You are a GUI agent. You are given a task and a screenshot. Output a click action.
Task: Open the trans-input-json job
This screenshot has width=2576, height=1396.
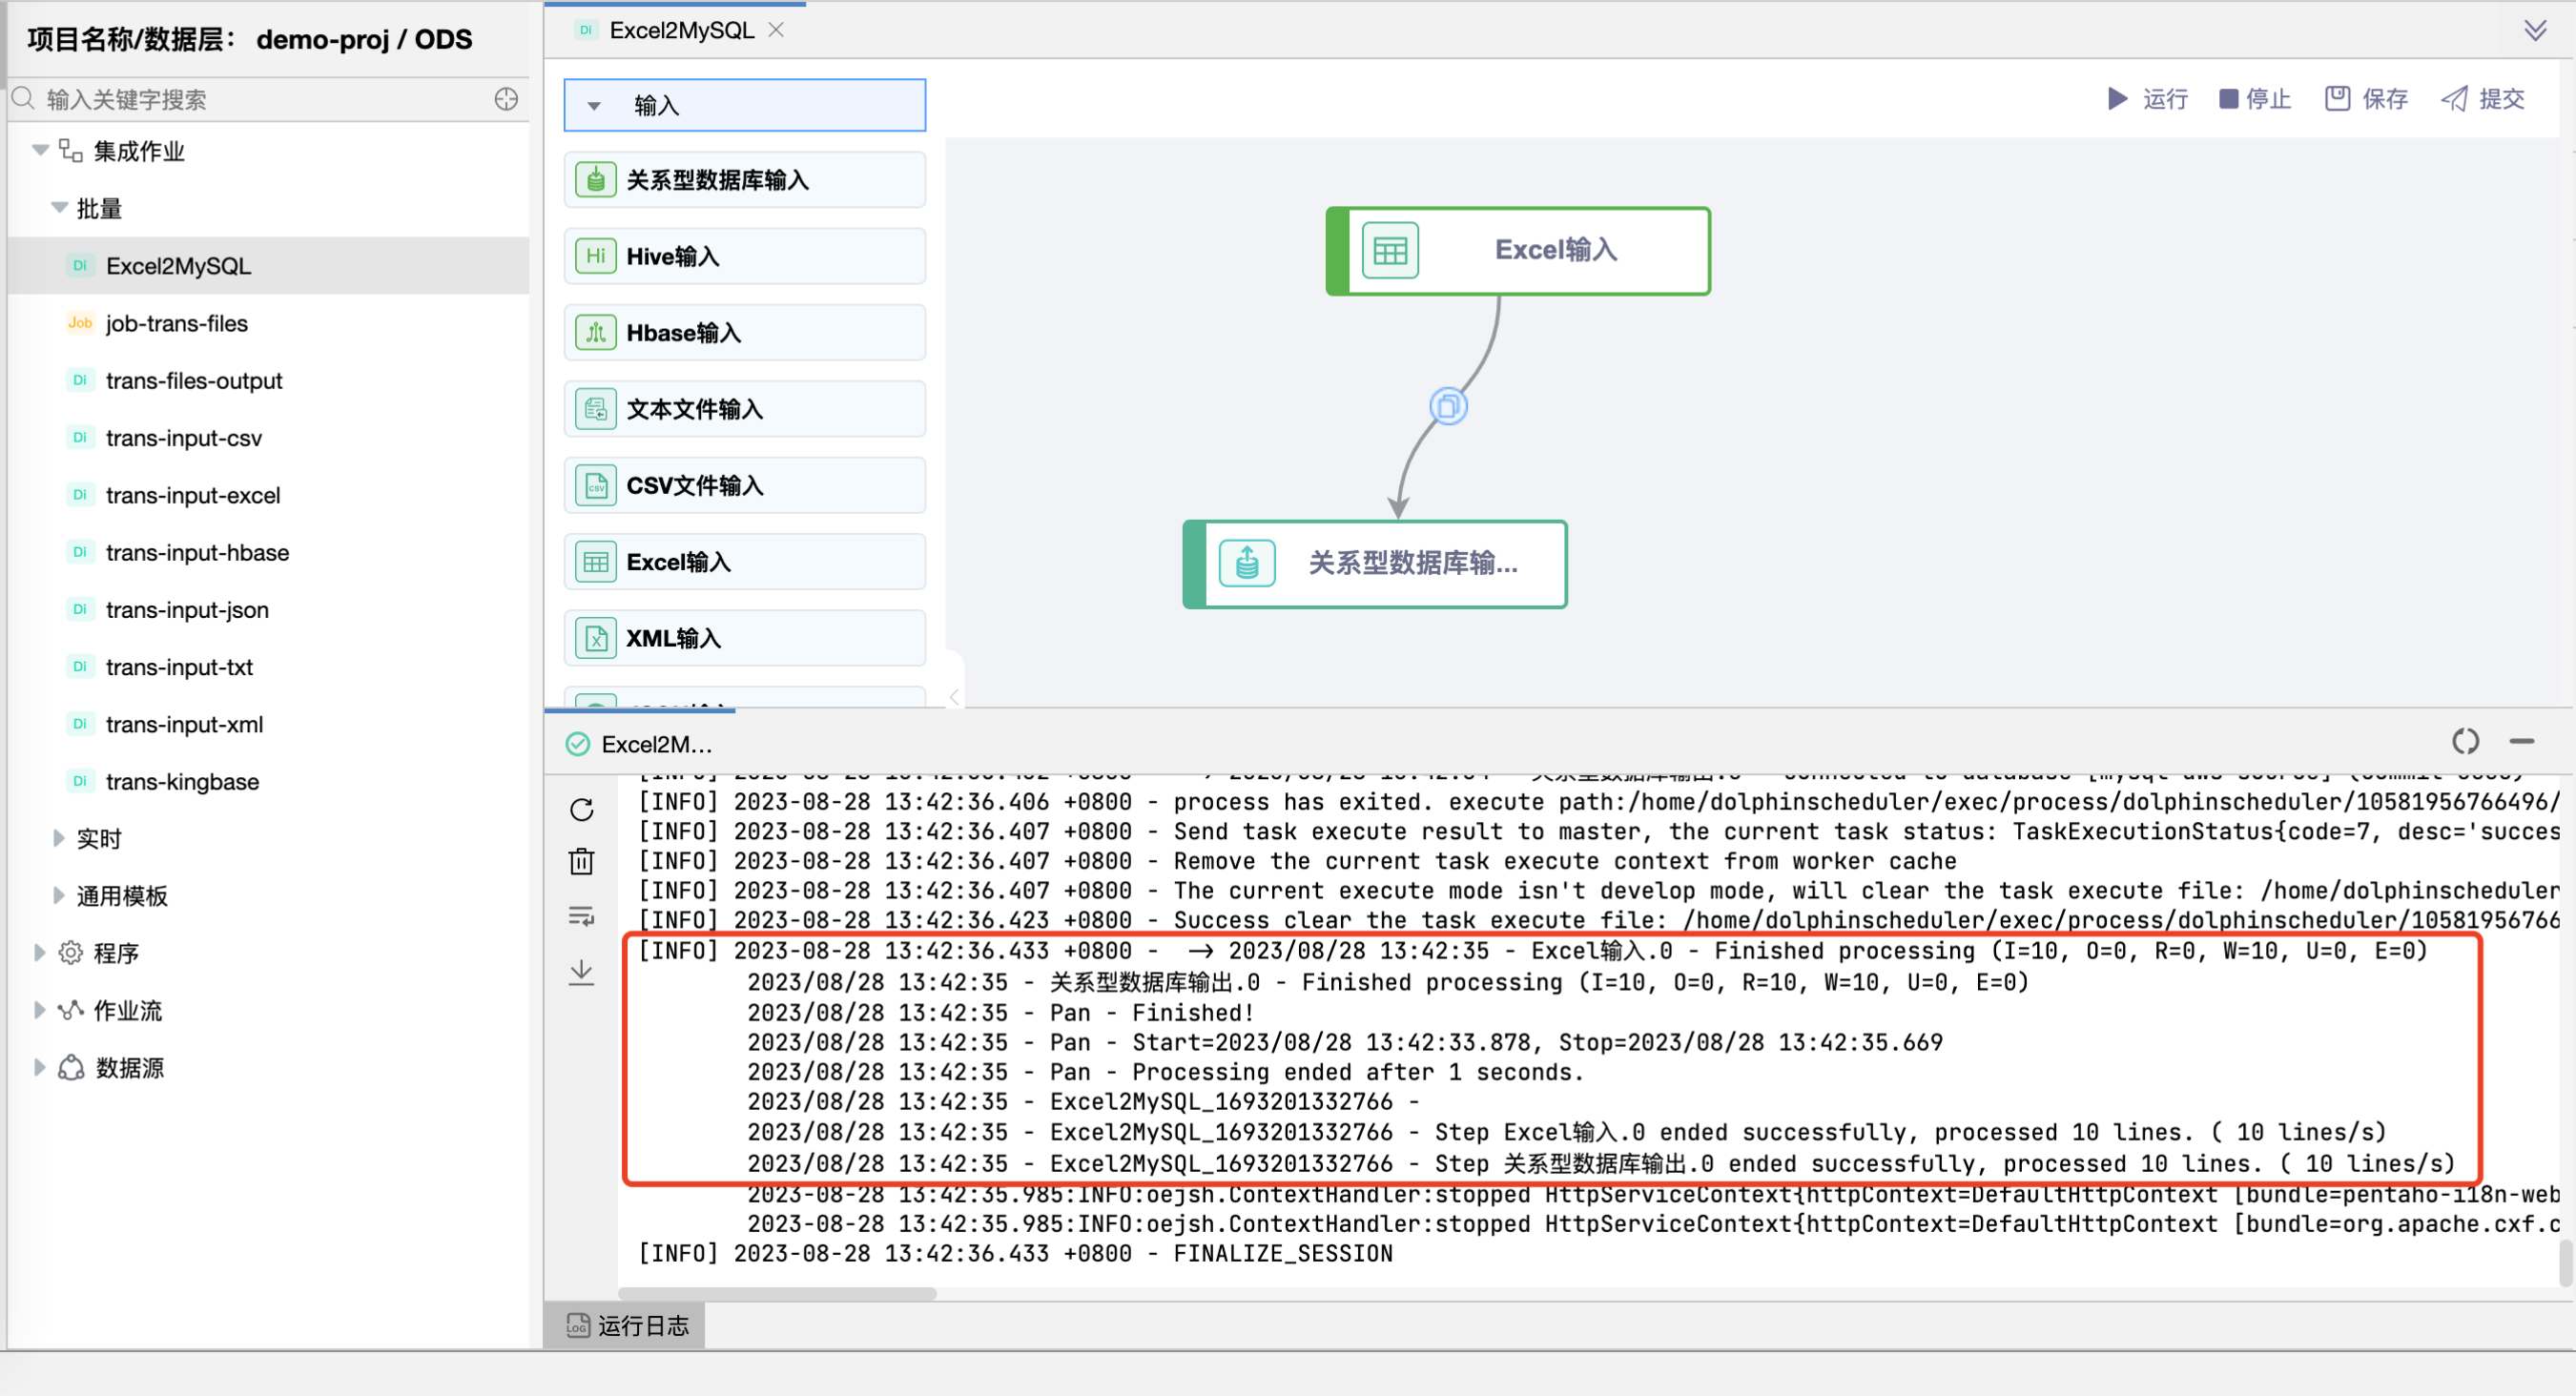pyautogui.click(x=188, y=609)
